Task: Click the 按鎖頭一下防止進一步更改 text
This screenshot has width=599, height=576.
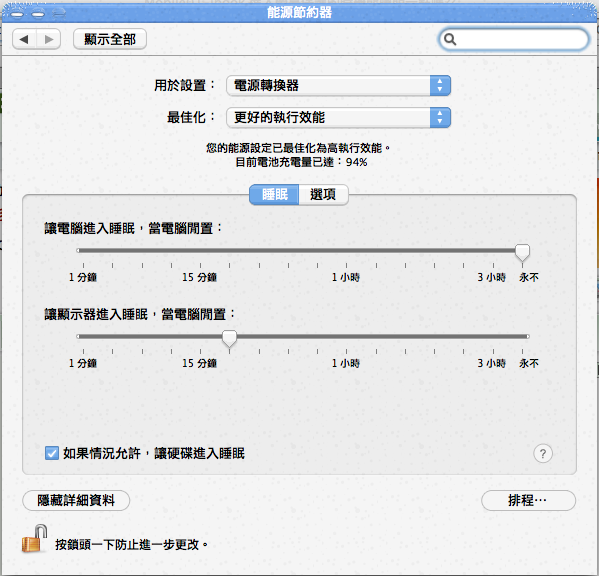Action: pyautogui.click(x=131, y=545)
